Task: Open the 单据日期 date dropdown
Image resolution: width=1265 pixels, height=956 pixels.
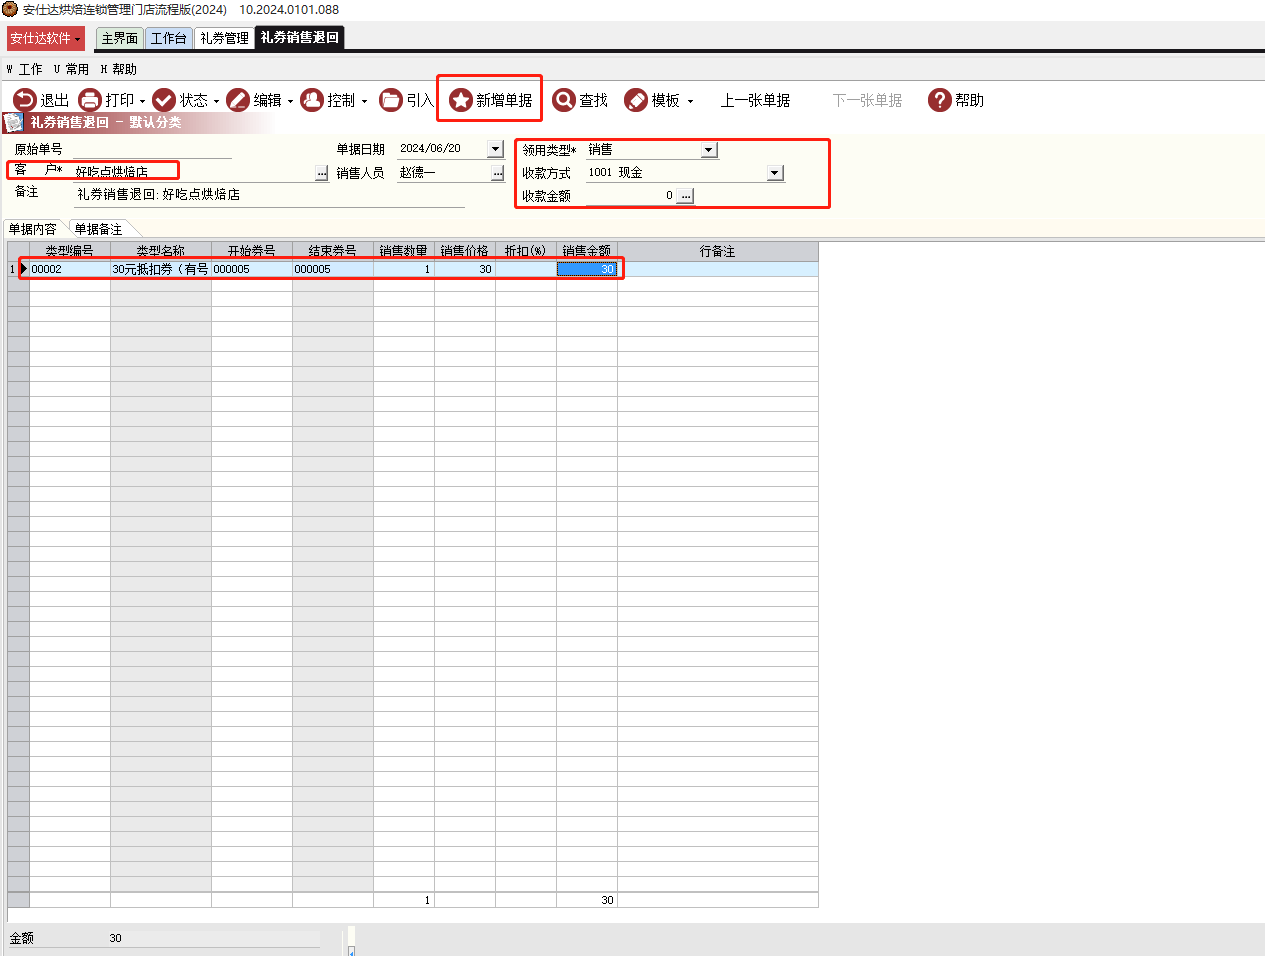Action: coord(495,149)
